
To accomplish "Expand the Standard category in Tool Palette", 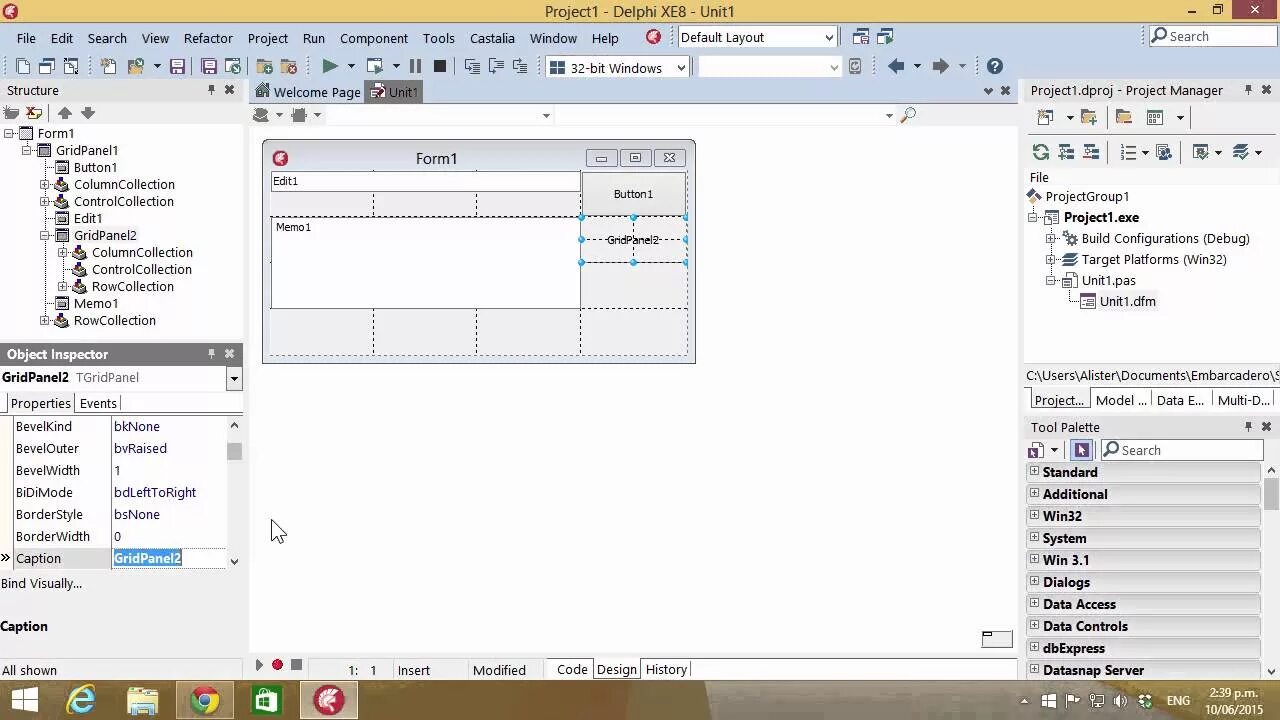I will point(1035,472).
